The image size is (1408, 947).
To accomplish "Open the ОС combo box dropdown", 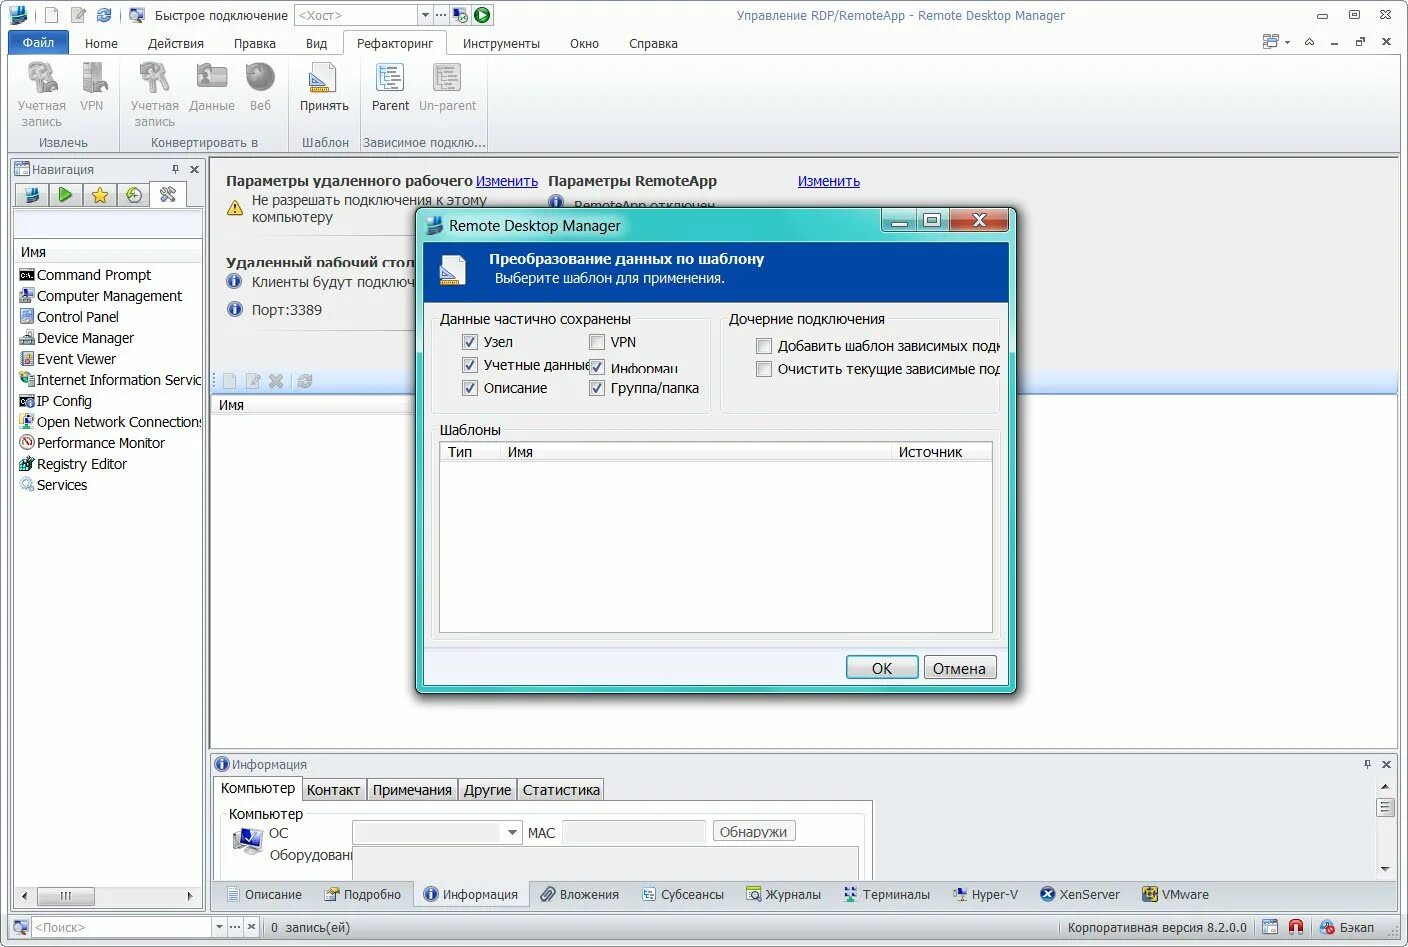I will click(512, 832).
